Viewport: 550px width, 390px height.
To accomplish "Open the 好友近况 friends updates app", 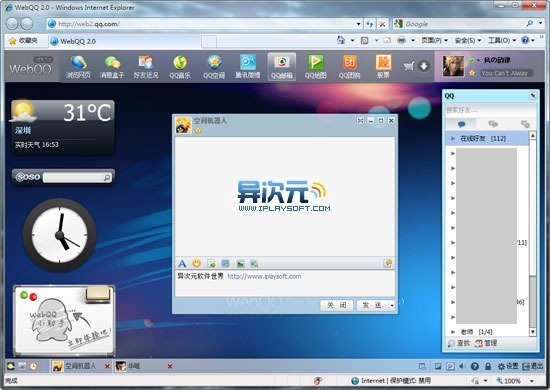I will point(146,67).
